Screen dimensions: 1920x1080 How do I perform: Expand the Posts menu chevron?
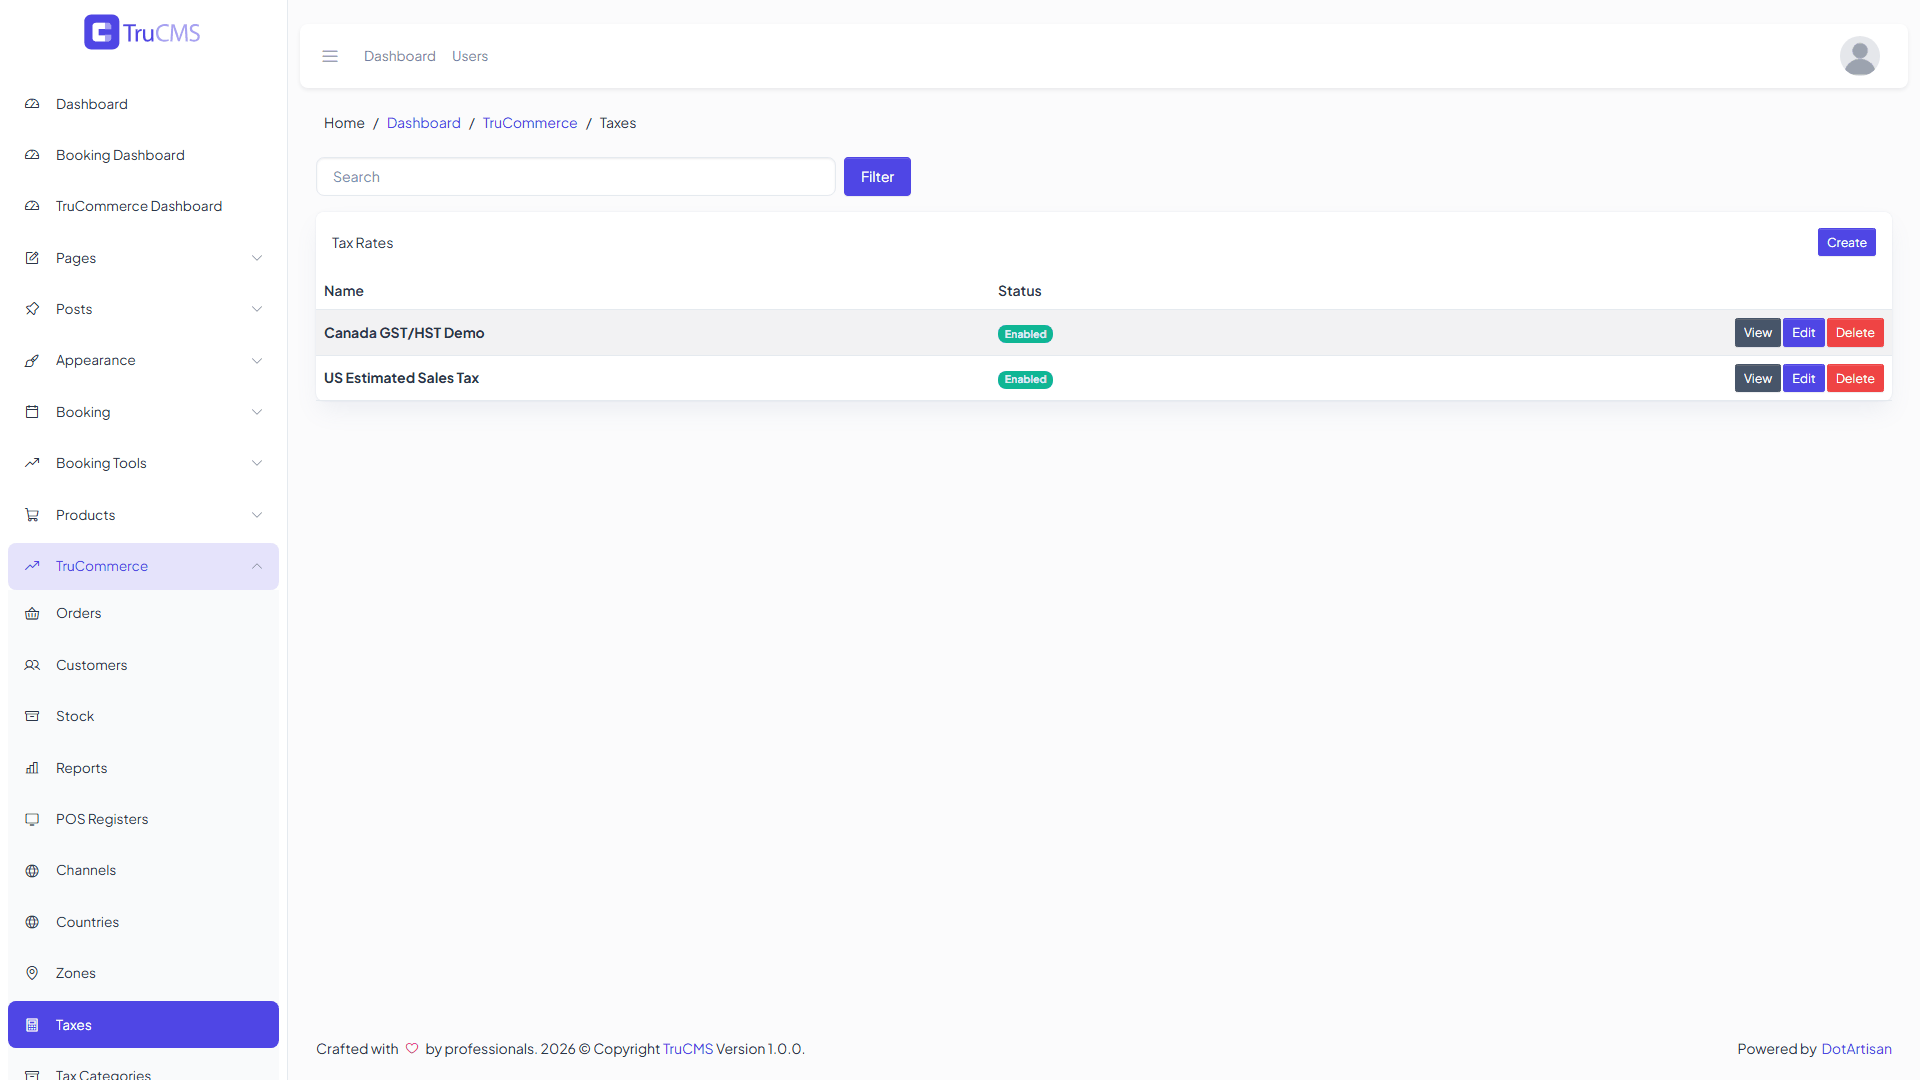coord(257,309)
